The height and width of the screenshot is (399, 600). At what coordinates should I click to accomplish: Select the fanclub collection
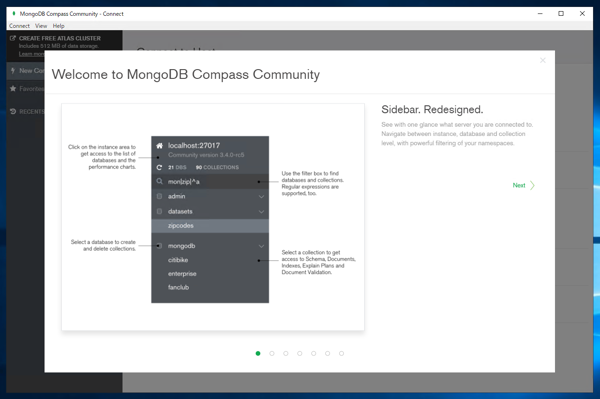pyautogui.click(x=178, y=287)
